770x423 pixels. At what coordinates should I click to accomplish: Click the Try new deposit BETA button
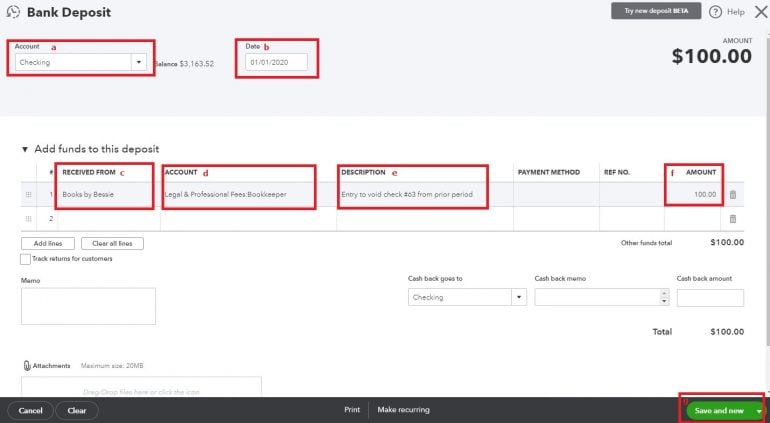tap(655, 11)
